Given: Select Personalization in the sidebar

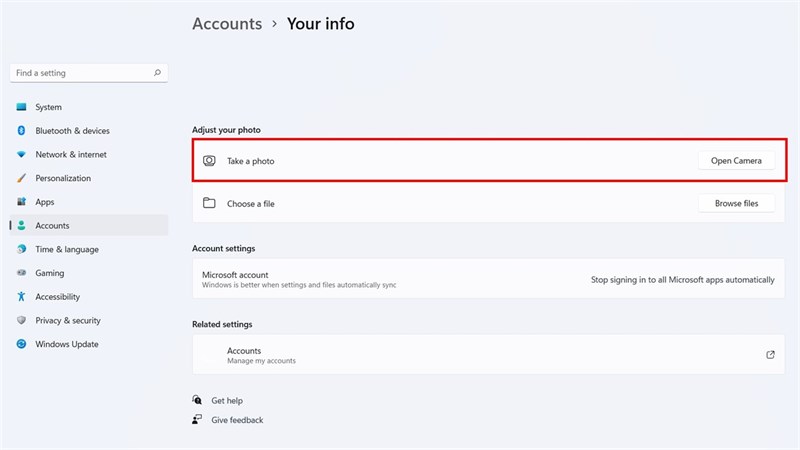Looking at the screenshot, I should tap(89, 178).
